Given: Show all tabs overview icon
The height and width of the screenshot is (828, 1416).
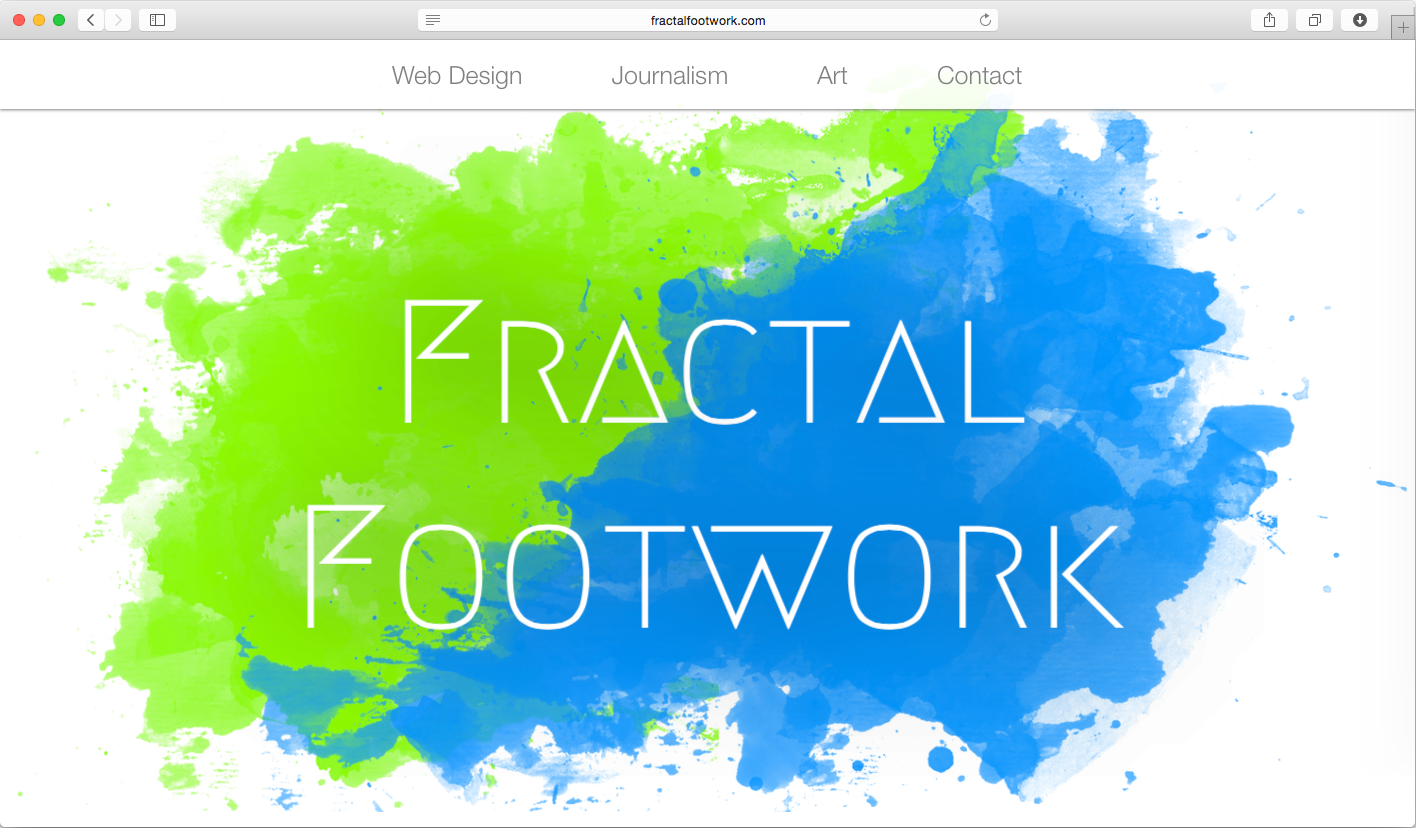Looking at the screenshot, I should [x=1314, y=20].
